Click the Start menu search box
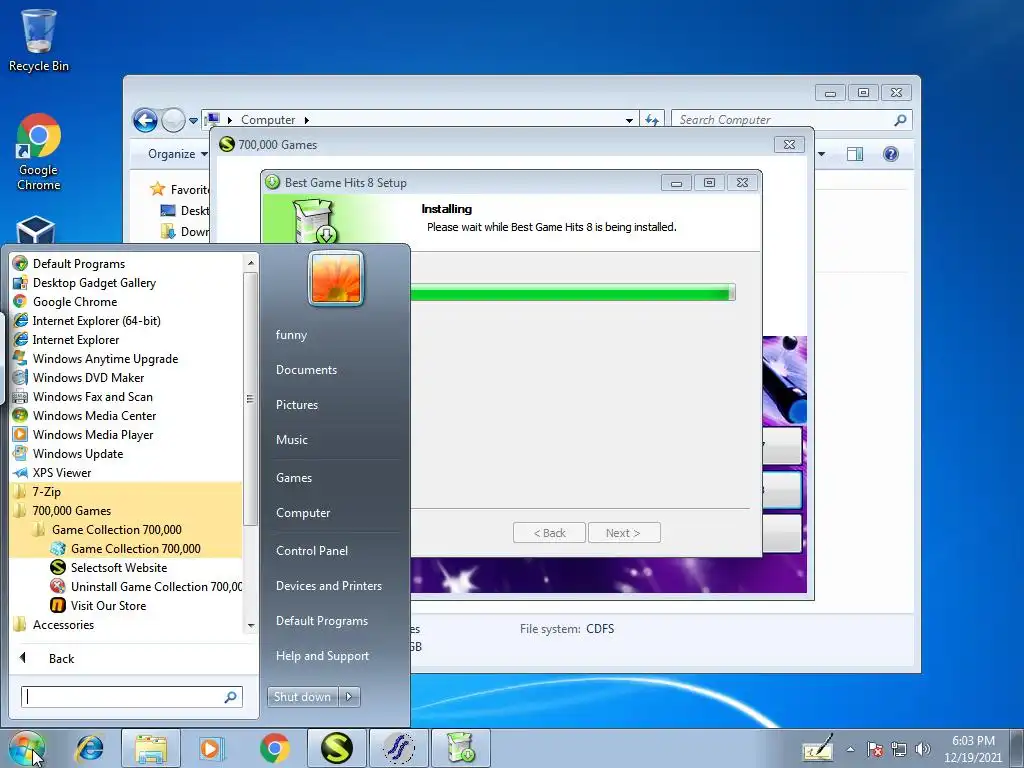 (132, 697)
